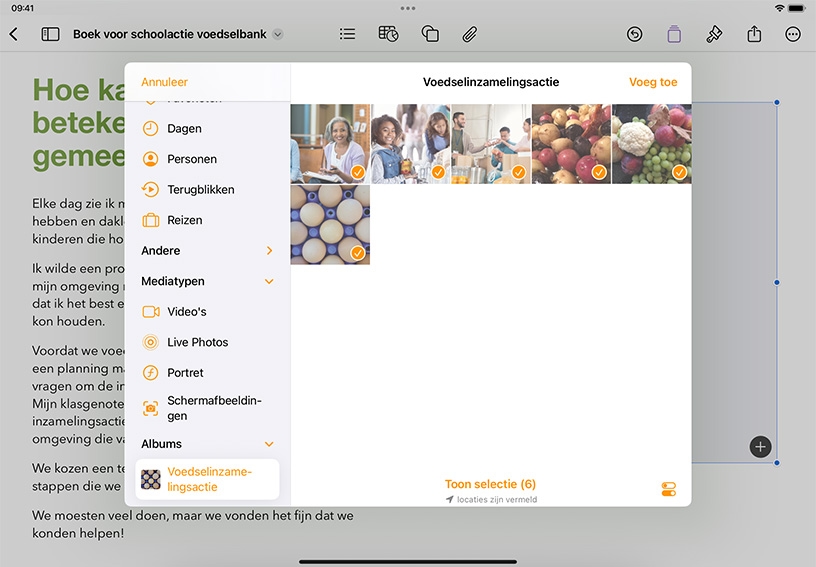Click the Personen person icon
Image resolution: width=816 pixels, height=567 pixels.
150,159
